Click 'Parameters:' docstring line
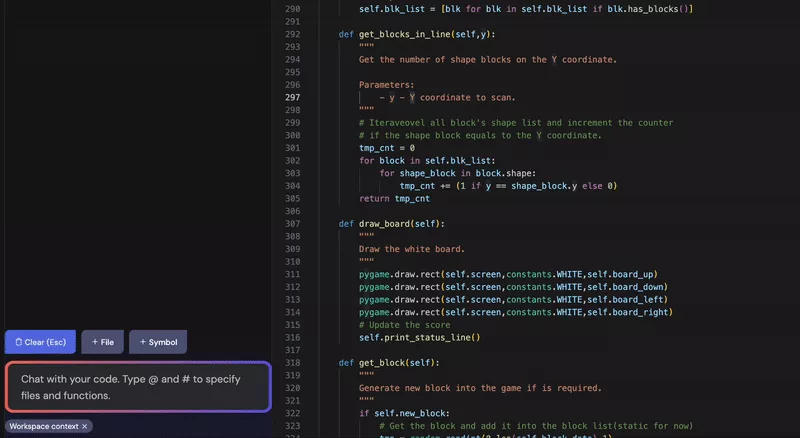The height and width of the screenshot is (438, 800). coord(386,85)
